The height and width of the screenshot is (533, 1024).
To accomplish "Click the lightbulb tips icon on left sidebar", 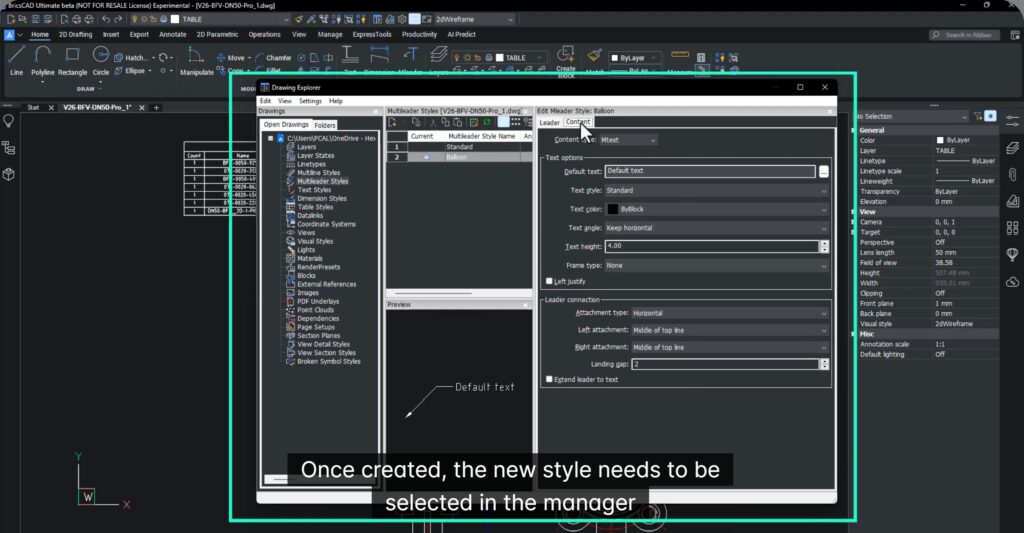I will [x=9, y=121].
